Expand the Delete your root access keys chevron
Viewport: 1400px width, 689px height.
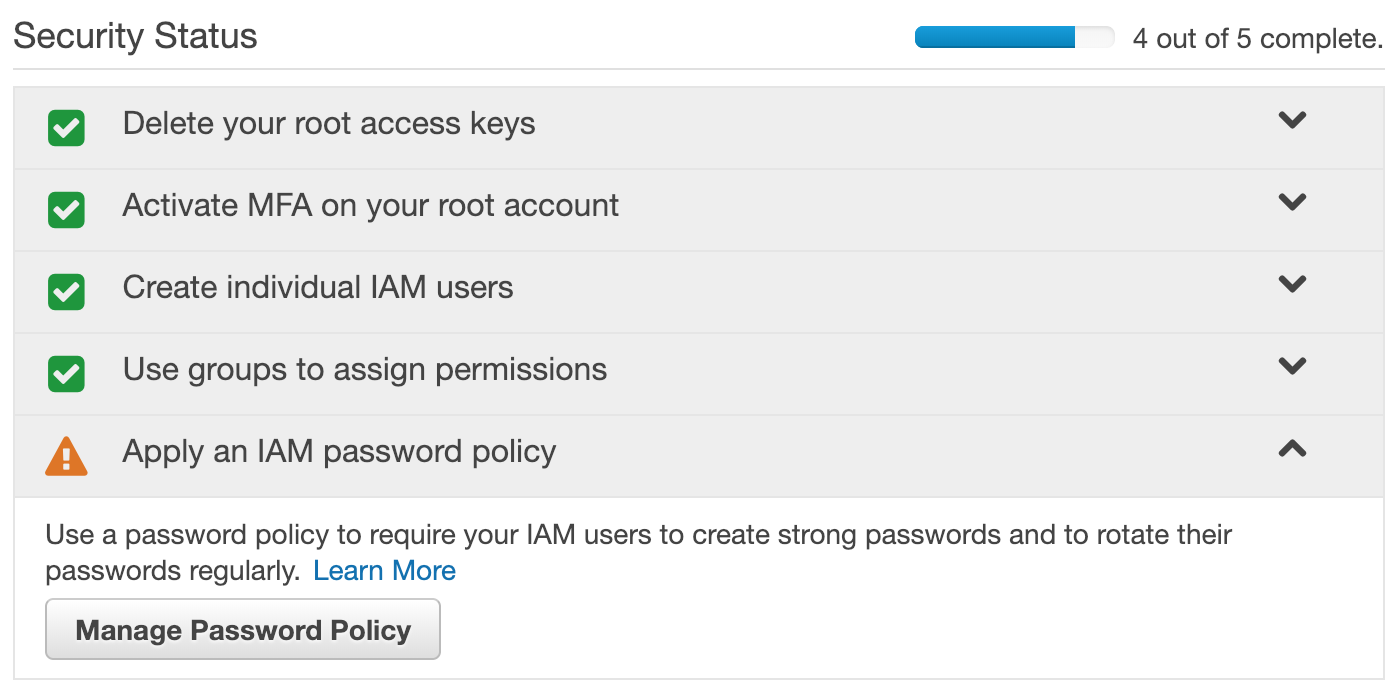(1292, 120)
